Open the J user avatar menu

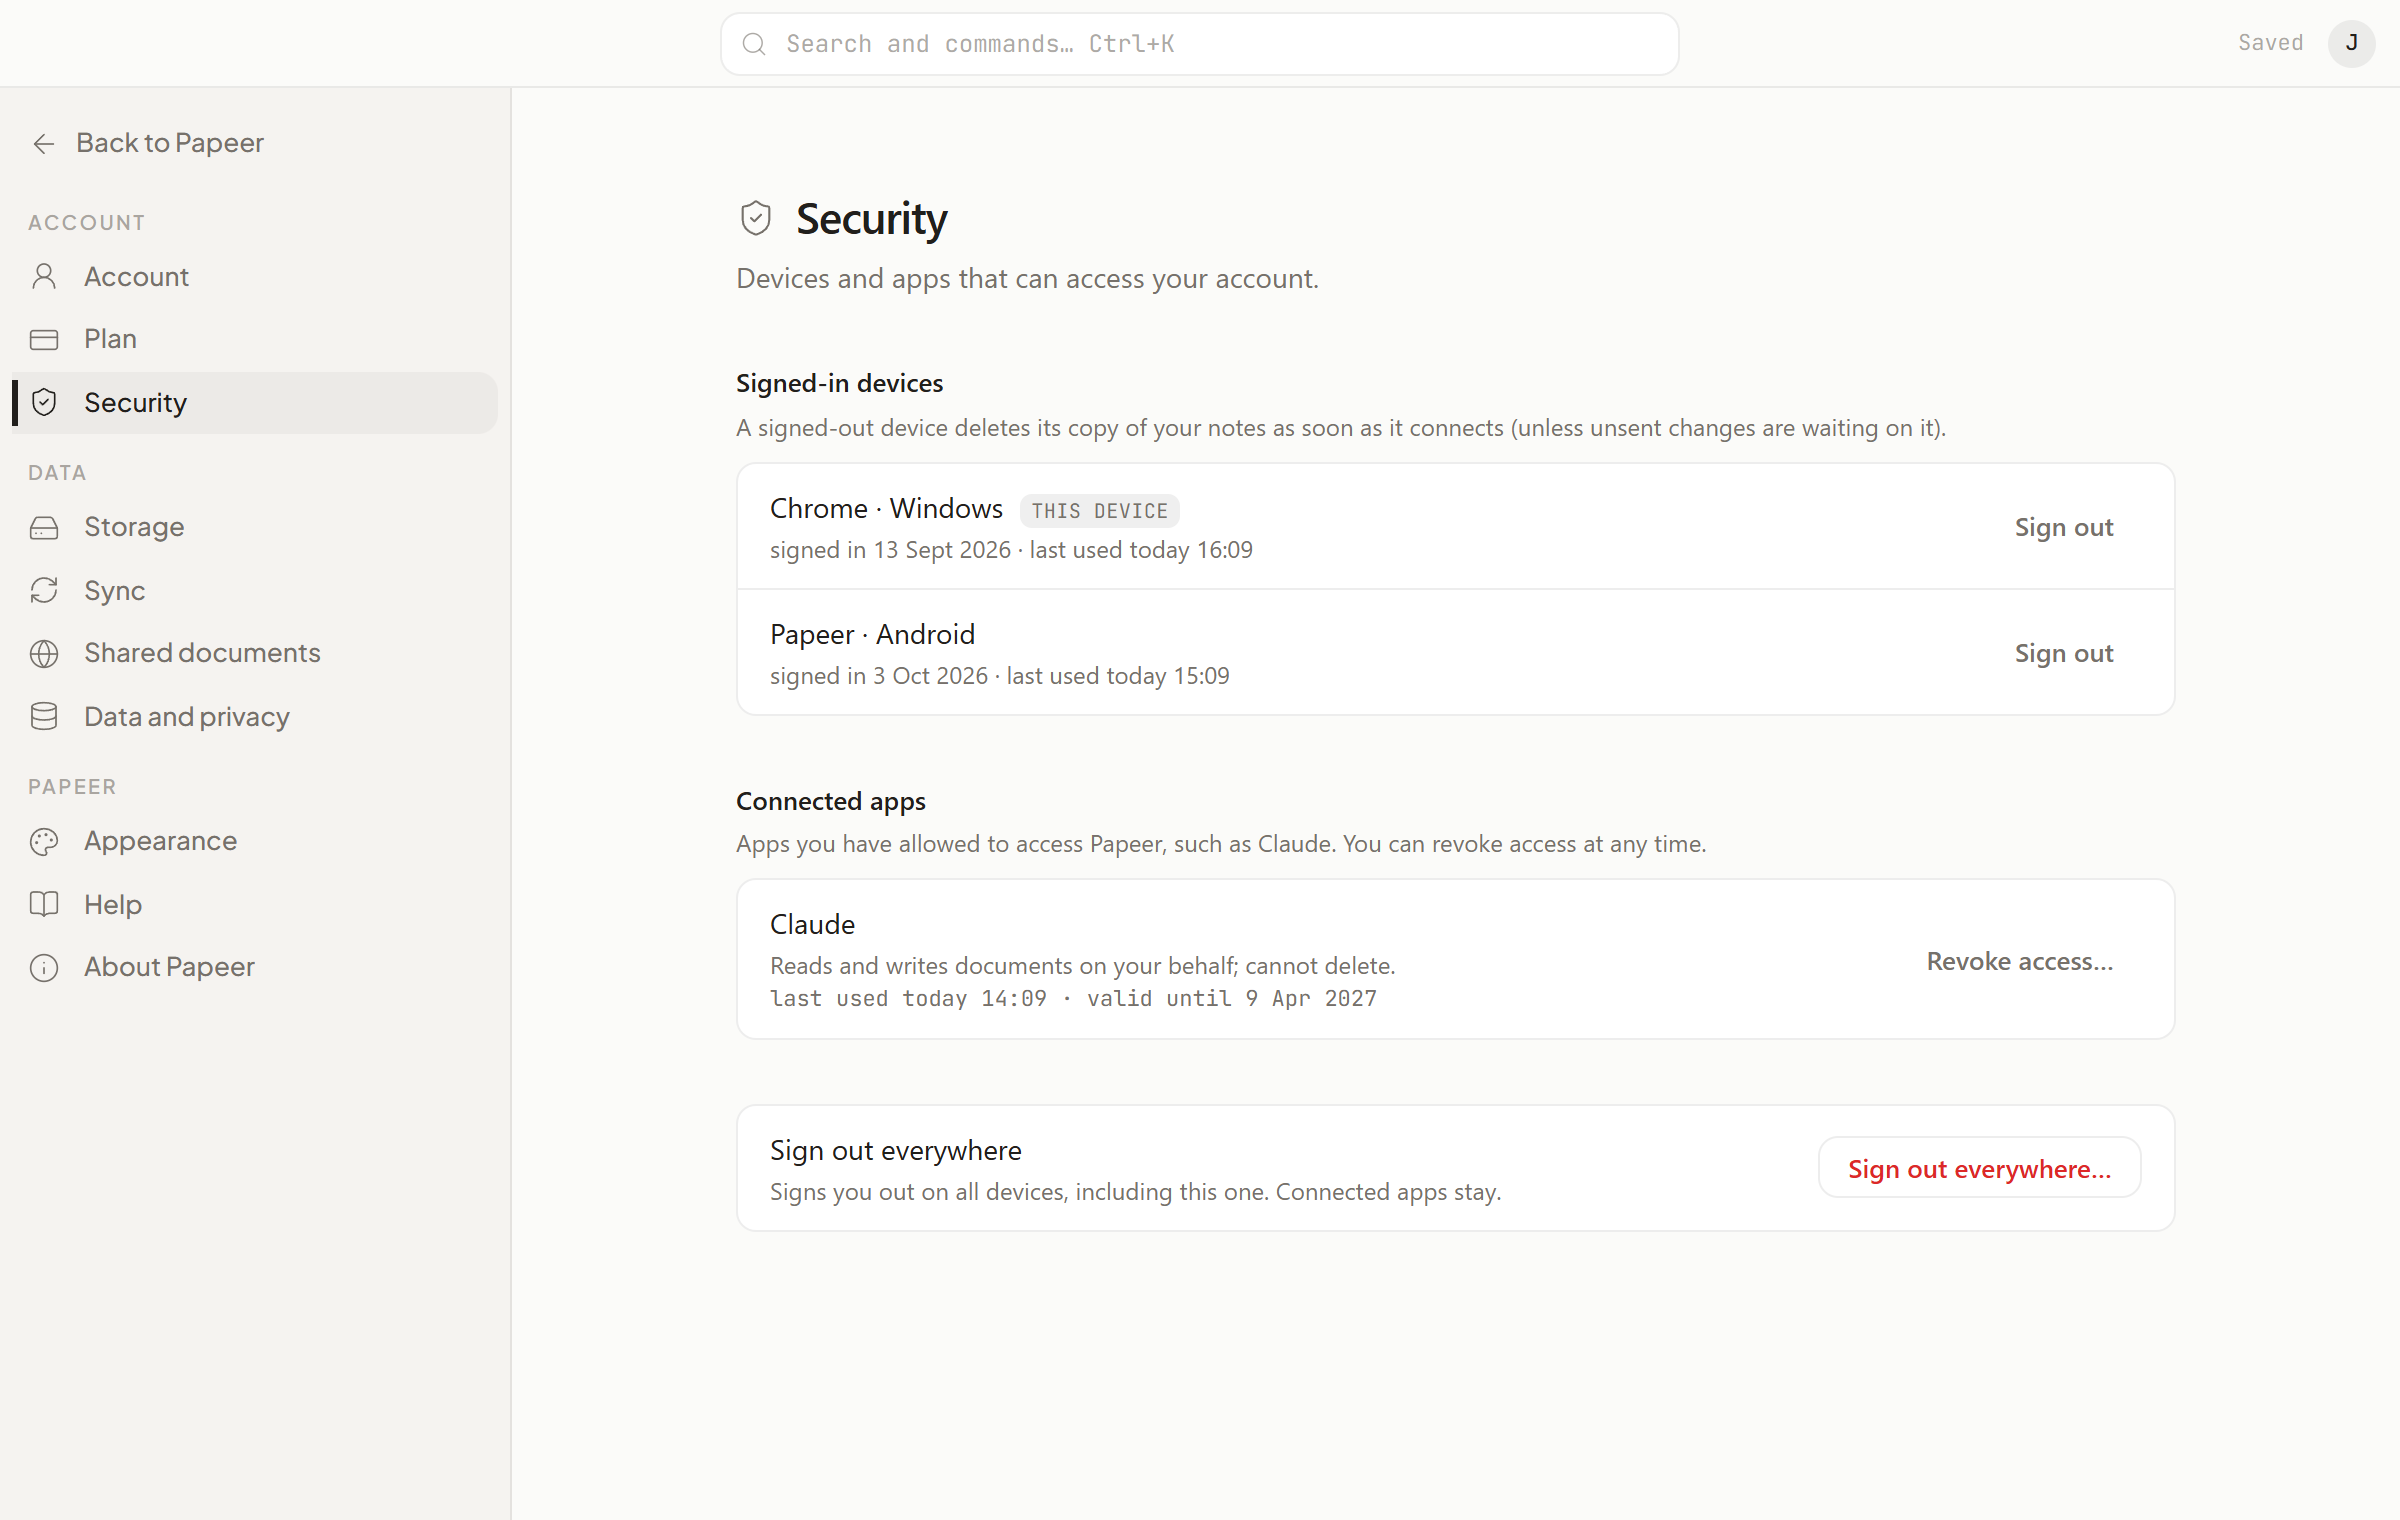point(2351,44)
